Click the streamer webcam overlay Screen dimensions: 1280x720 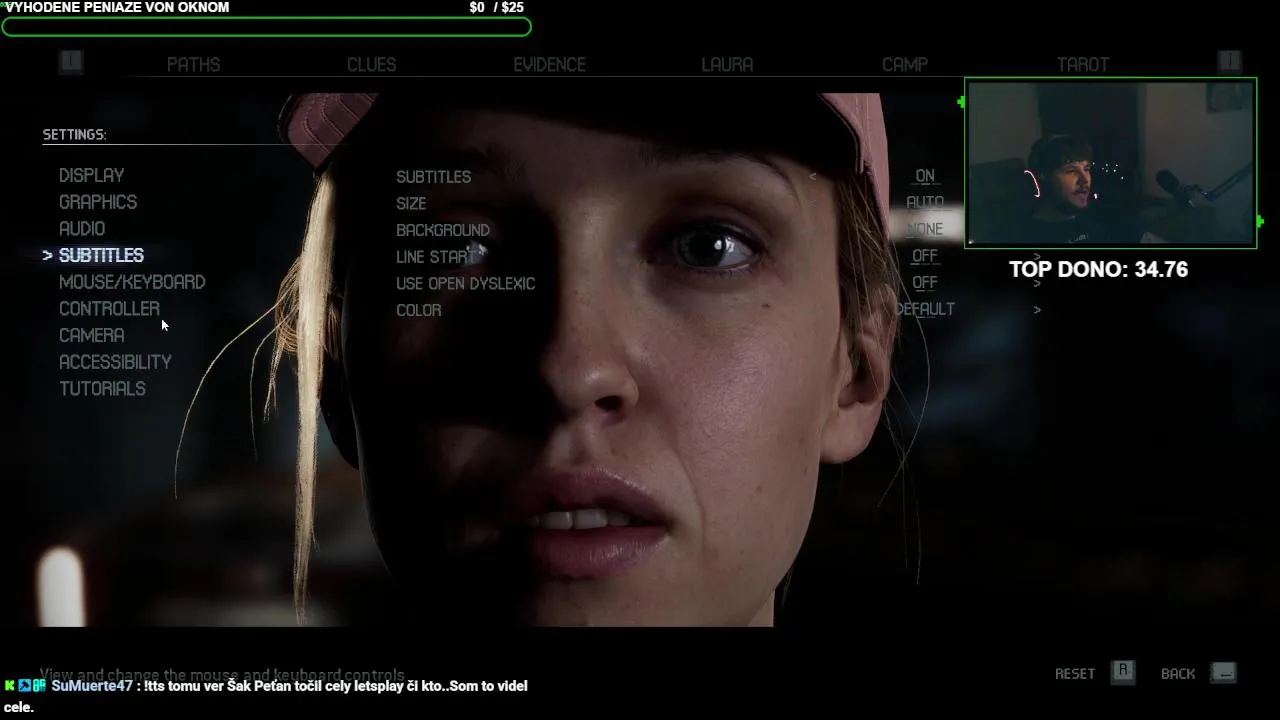point(1110,163)
